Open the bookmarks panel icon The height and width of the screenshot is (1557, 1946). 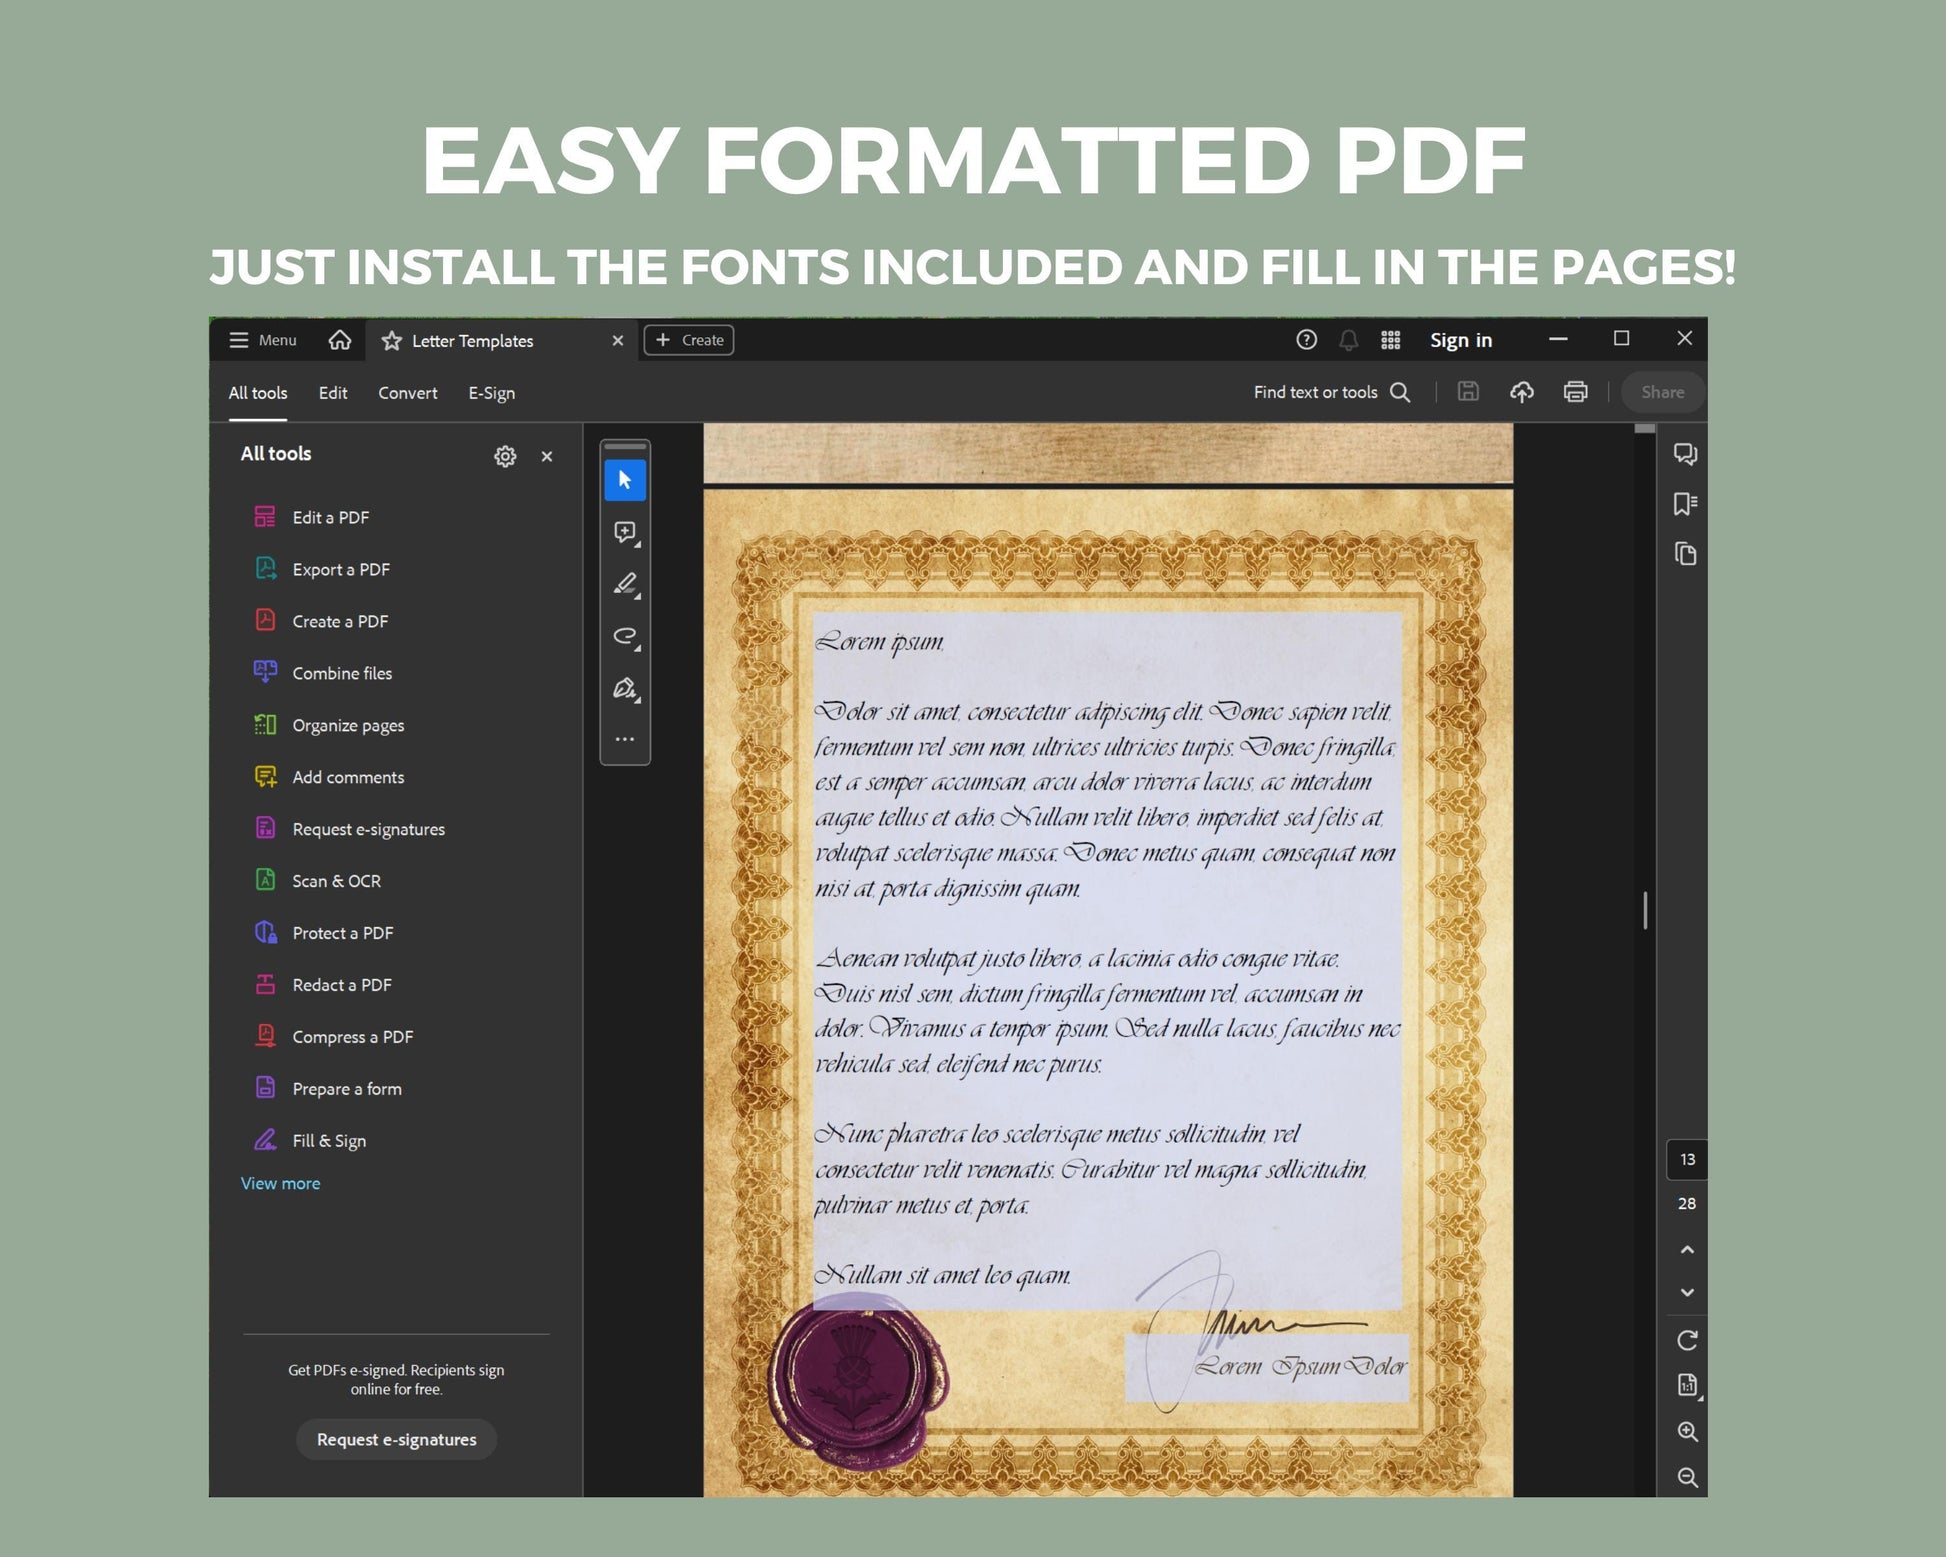pyautogui.click(x=1685, y=504)
